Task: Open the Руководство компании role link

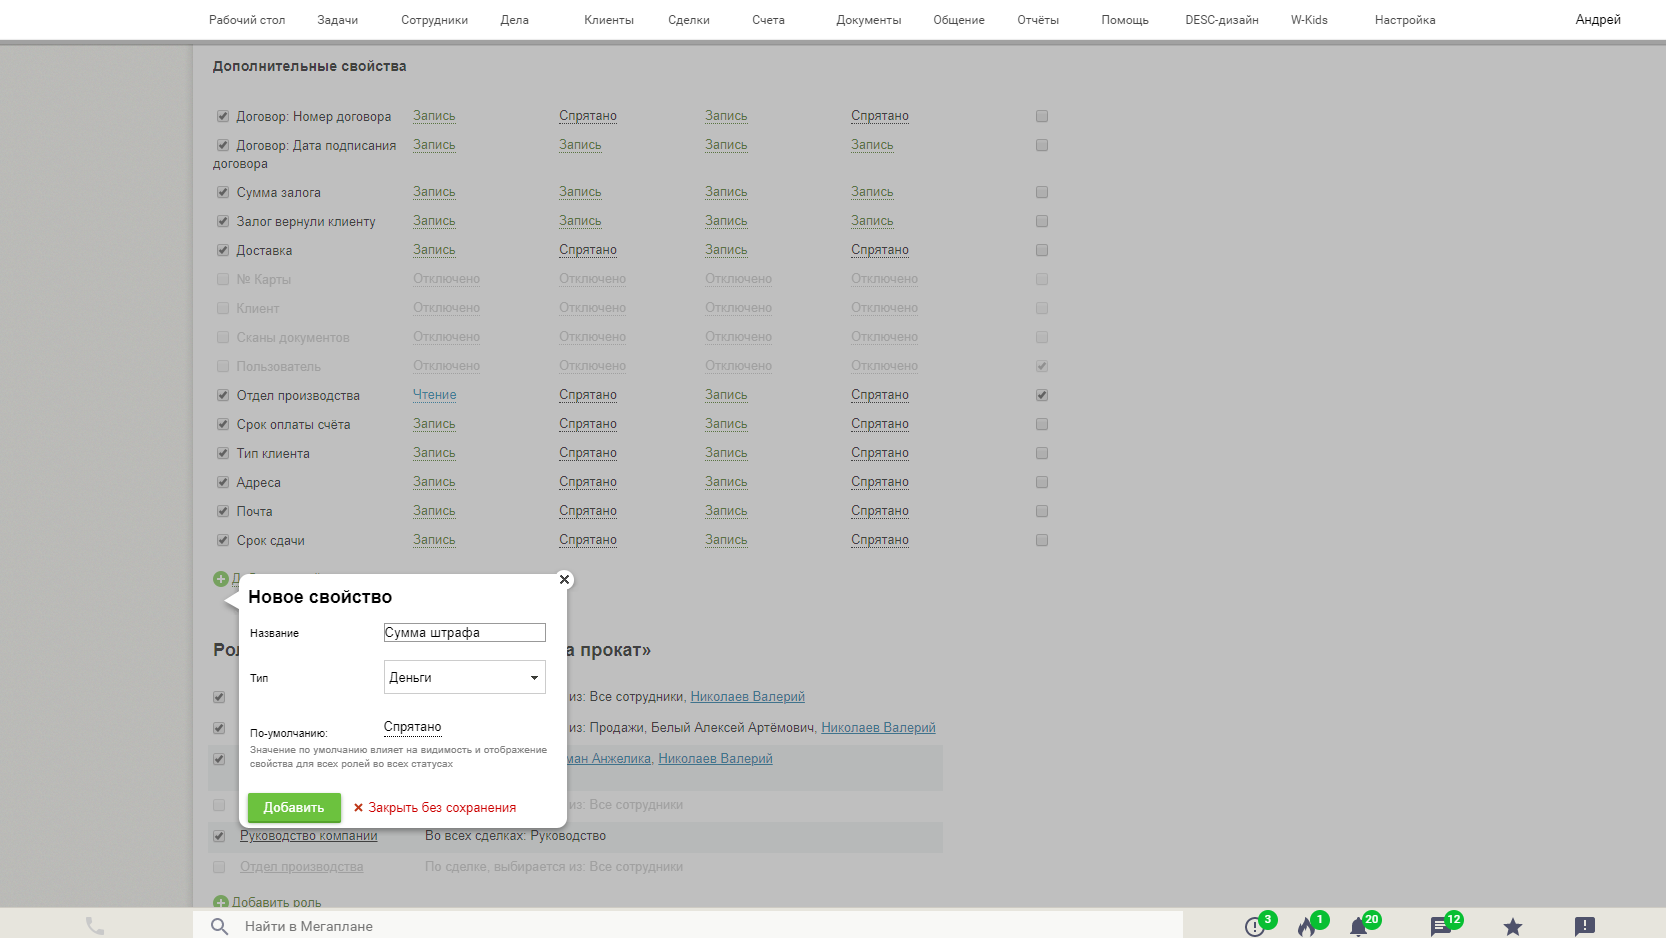Action: pyautogui.click(x=309, y=836)
